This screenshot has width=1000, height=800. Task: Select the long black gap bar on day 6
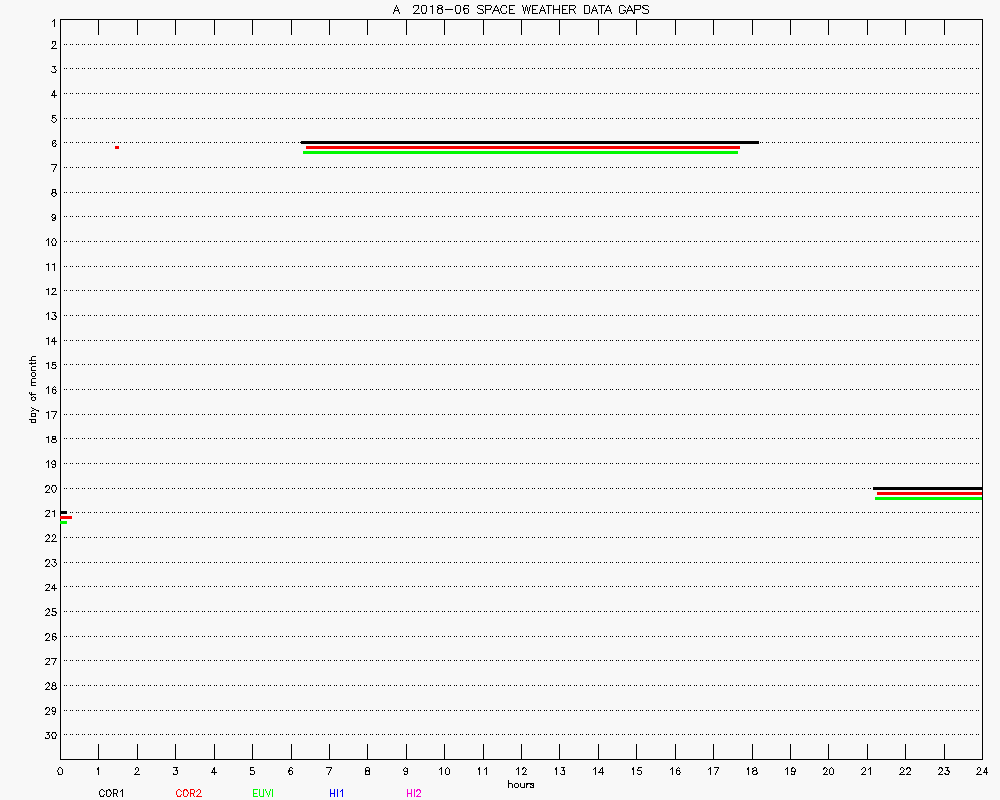(530, 142)
